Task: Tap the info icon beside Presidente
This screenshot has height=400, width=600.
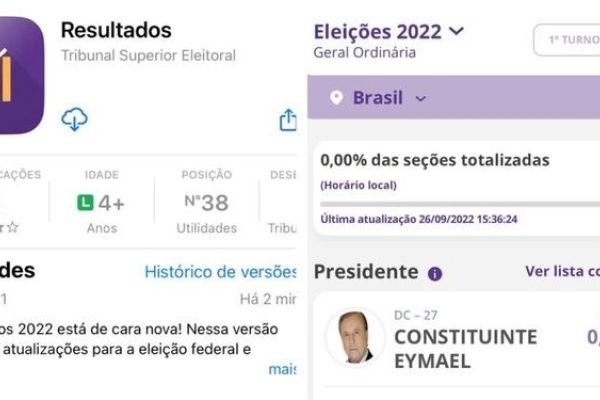Action: [435, 274]
